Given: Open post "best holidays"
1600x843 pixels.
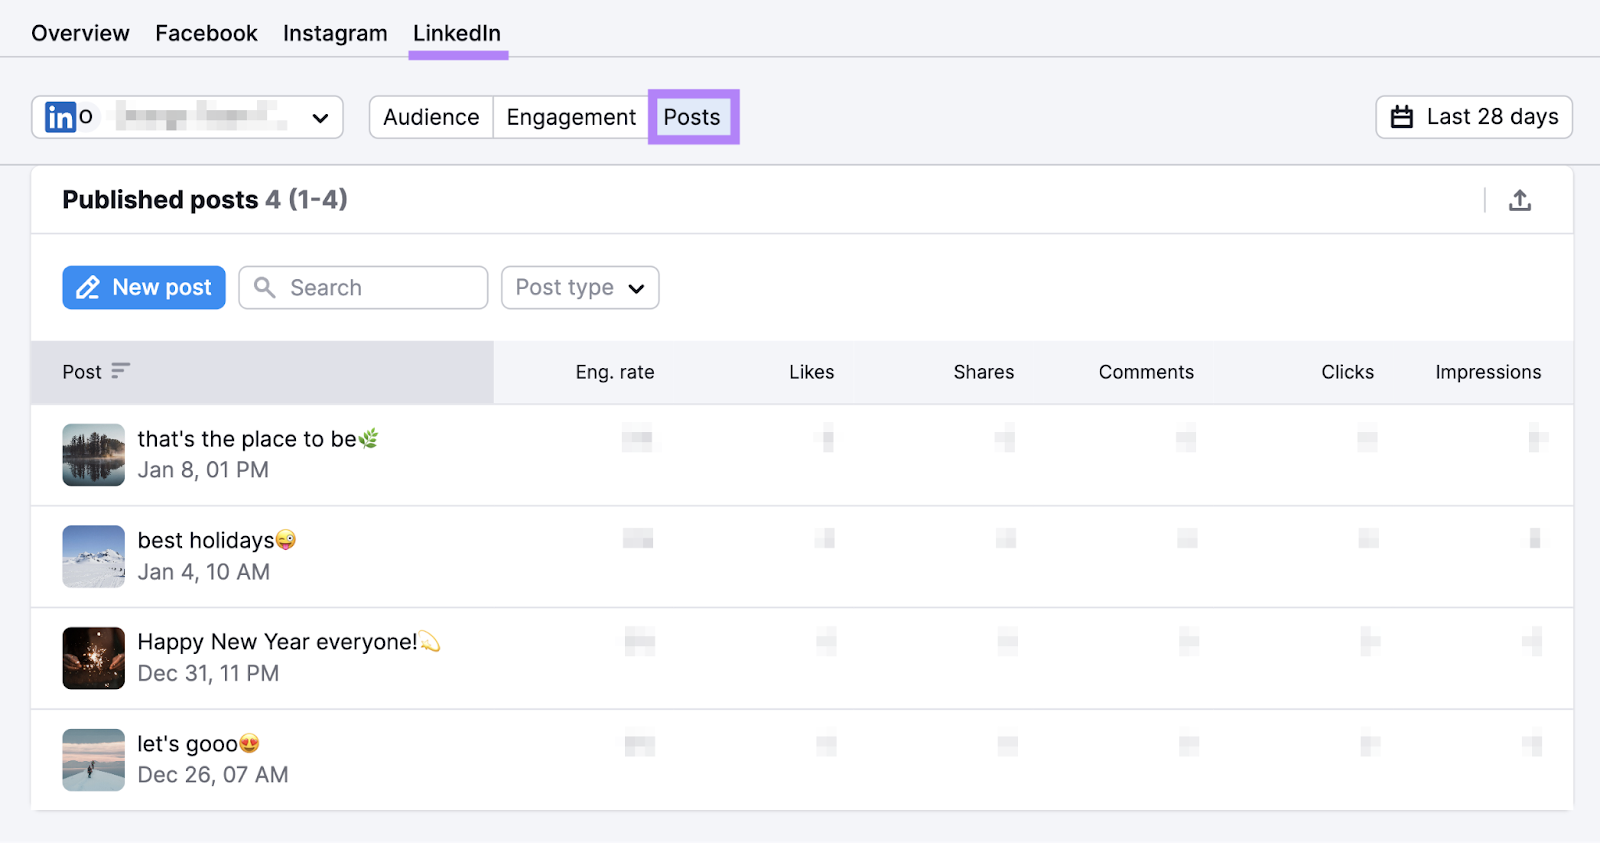Looking at the screenshot, I should click(217, 540).
